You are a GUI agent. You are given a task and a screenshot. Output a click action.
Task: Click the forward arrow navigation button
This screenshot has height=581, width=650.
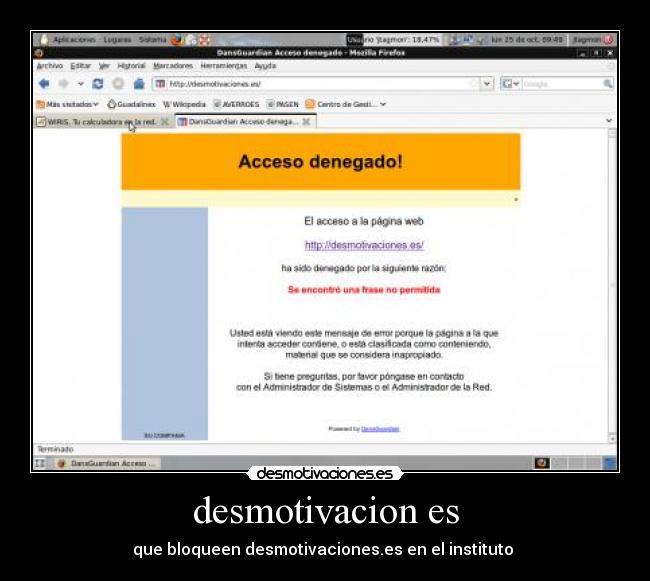[63, 84]
